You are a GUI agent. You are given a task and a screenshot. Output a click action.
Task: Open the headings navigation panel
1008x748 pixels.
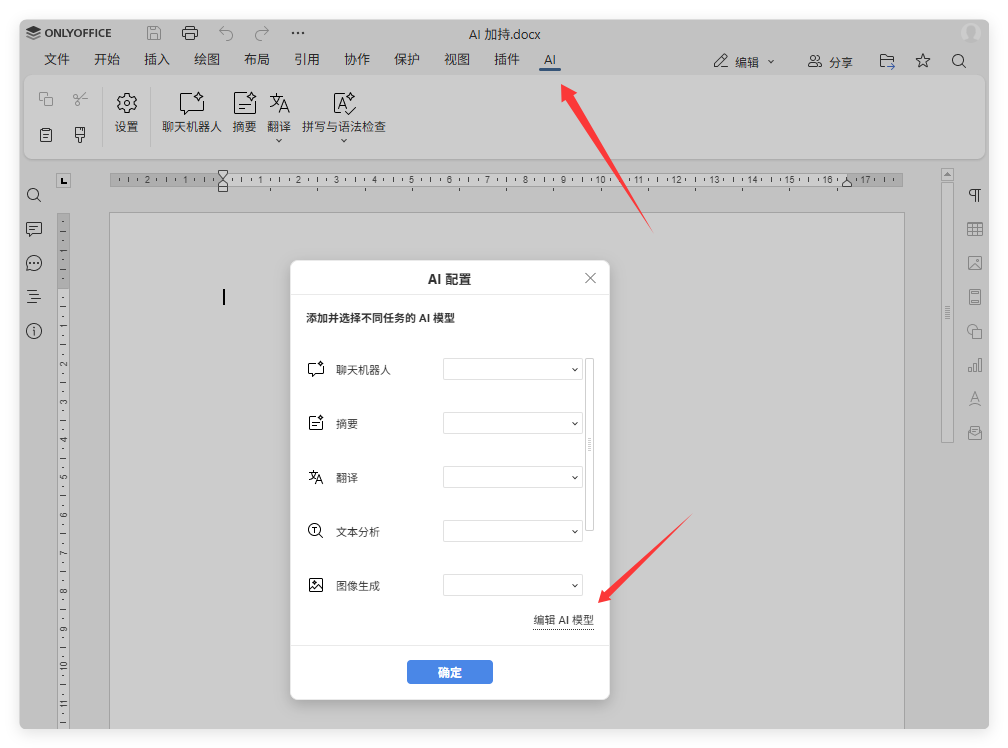(34, 297)
